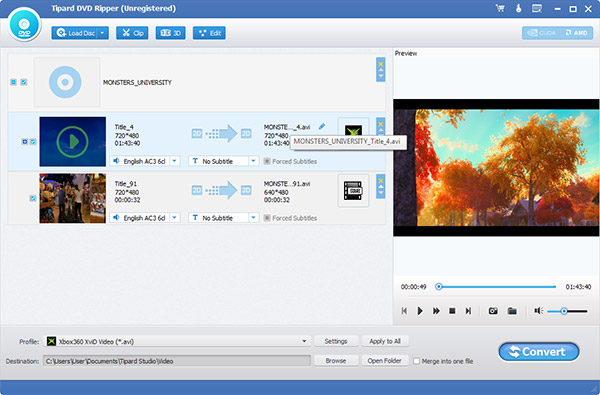Click Open Folder button
The image size is (600, 395).
385,361
